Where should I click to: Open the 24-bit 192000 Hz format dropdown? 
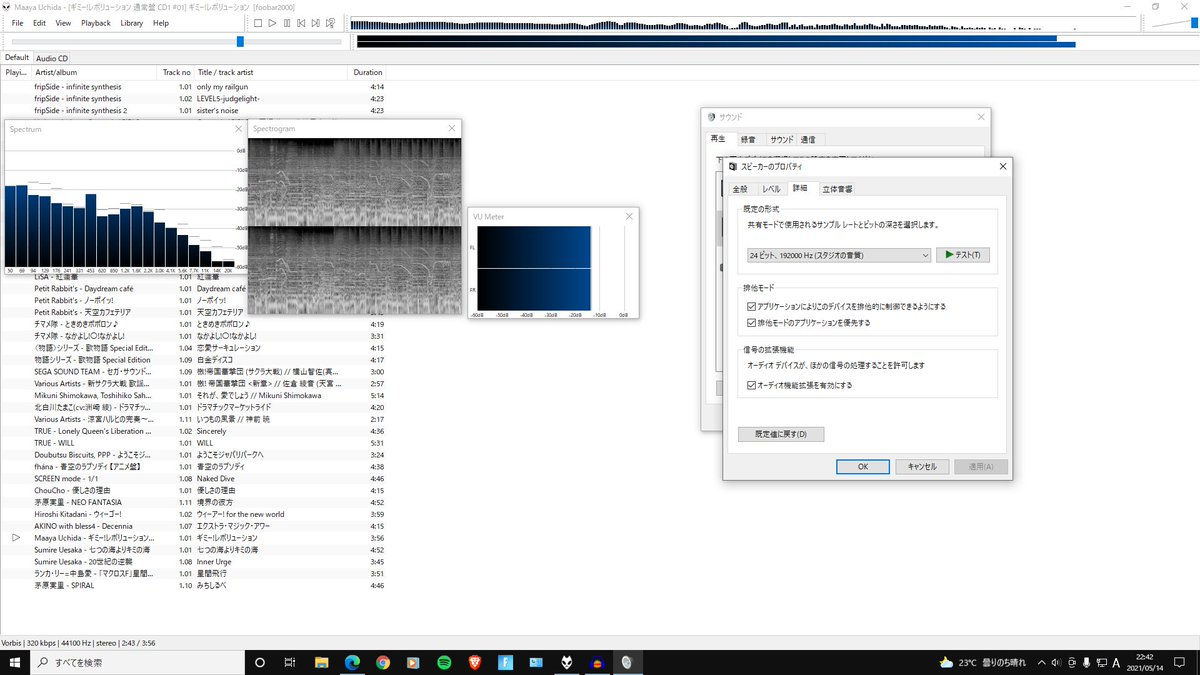point(838,255)
